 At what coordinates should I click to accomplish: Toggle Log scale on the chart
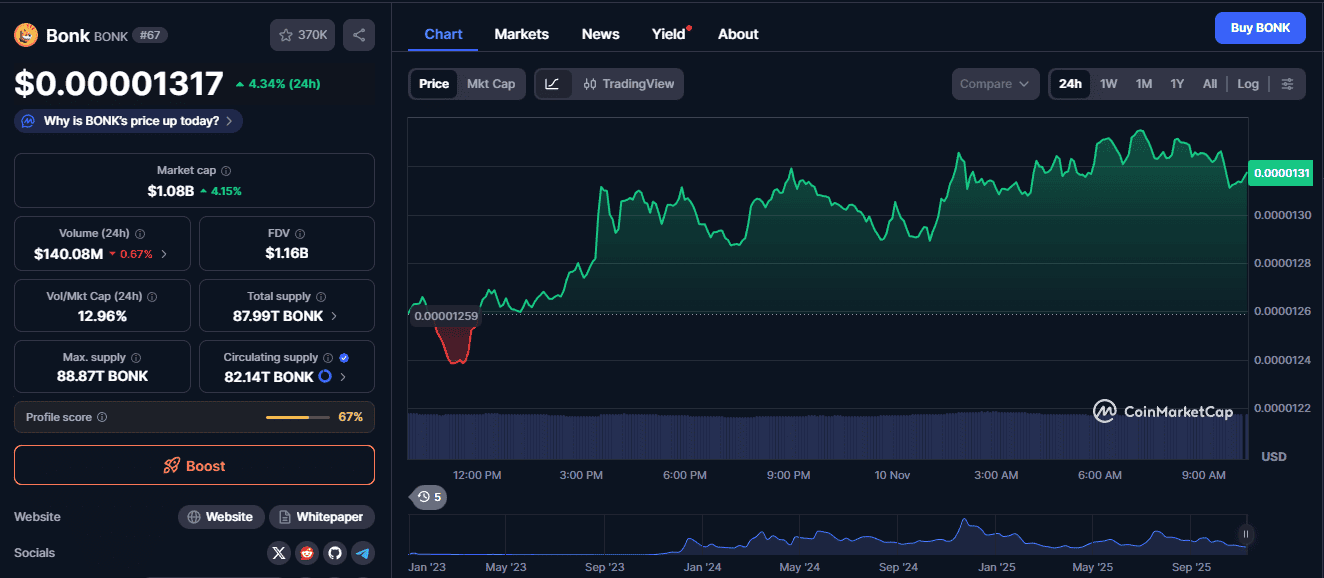click(1248, 84)
